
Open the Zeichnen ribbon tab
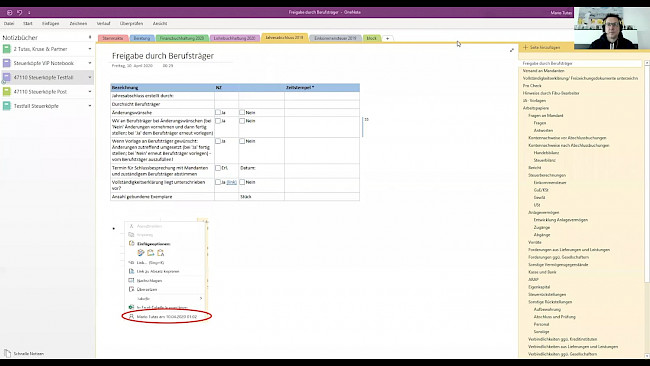[x=78, y=24]
